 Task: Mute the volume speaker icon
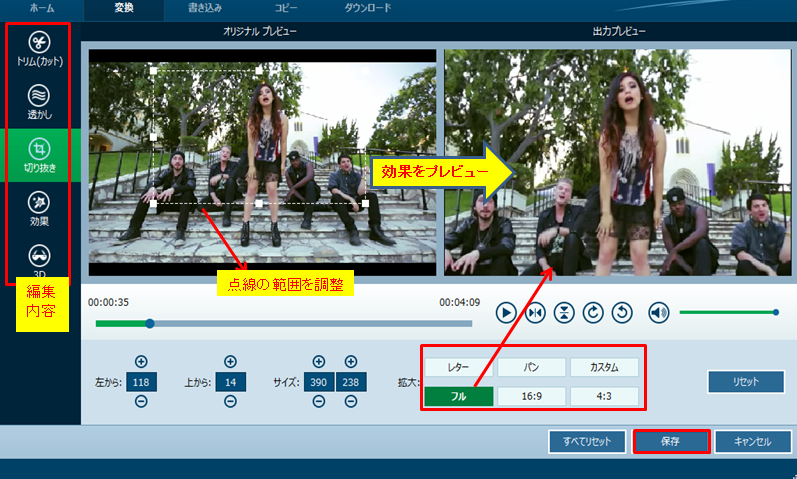(x=658, y=313)
